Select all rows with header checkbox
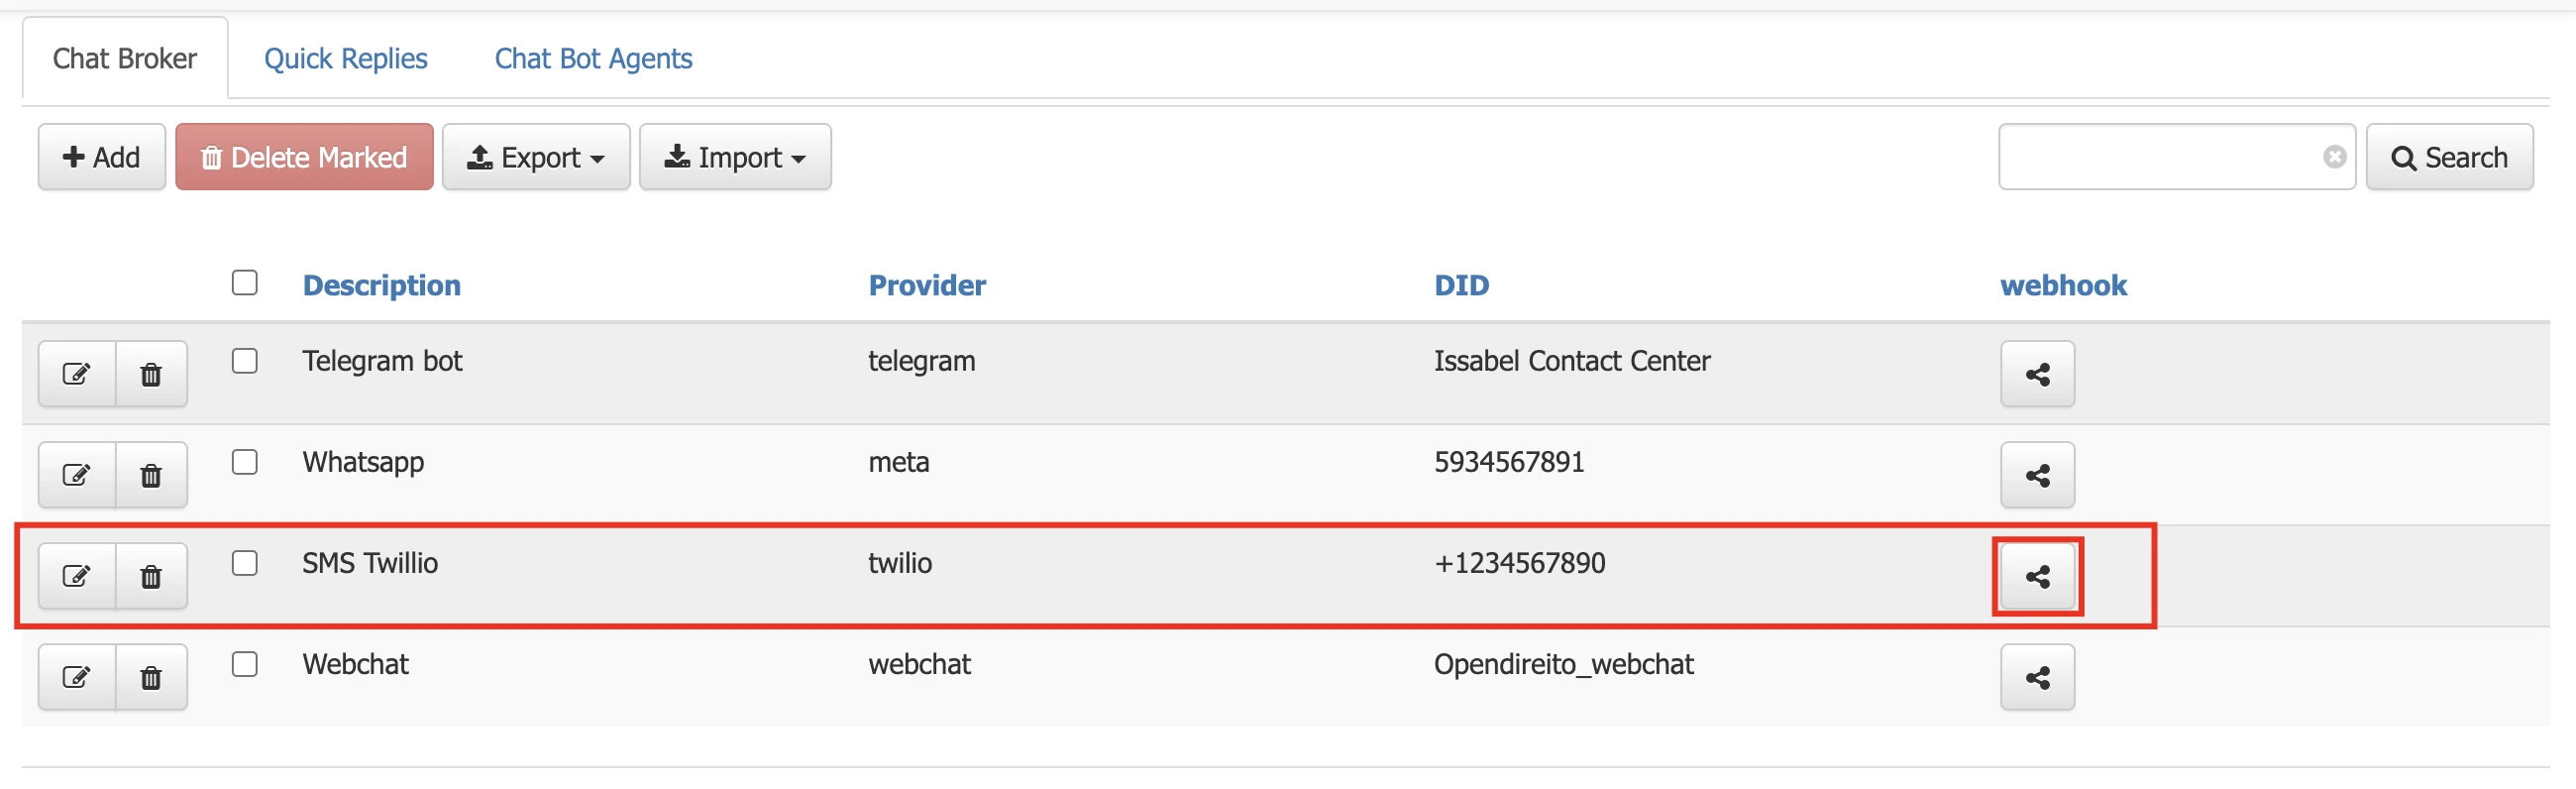This screenshot has width=2576, height=789. click(244, 283)
